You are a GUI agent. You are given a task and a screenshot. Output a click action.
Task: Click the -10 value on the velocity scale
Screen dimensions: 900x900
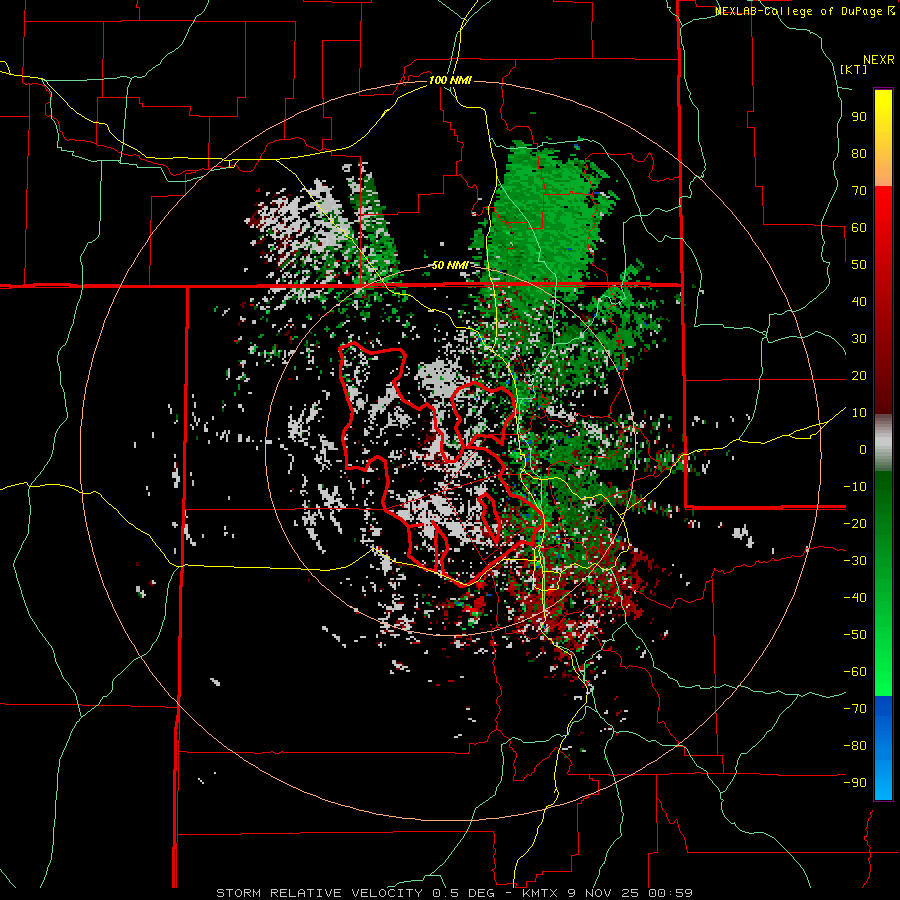[855, 487]
